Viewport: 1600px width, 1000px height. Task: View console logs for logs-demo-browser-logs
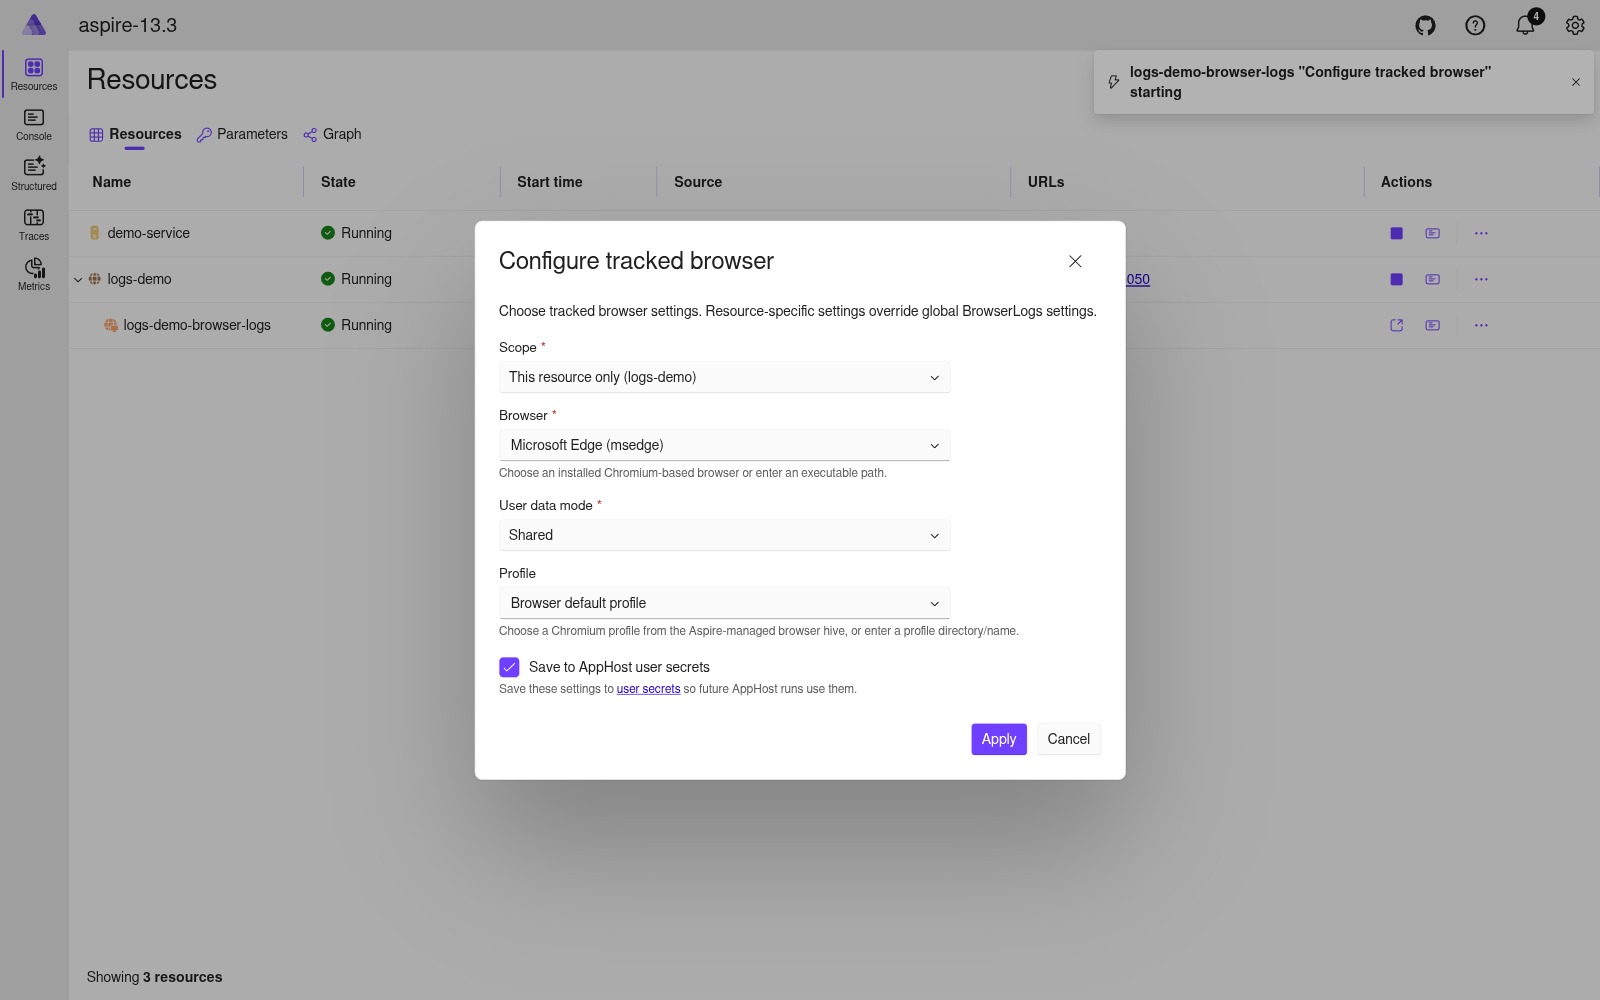point(1432,325)
